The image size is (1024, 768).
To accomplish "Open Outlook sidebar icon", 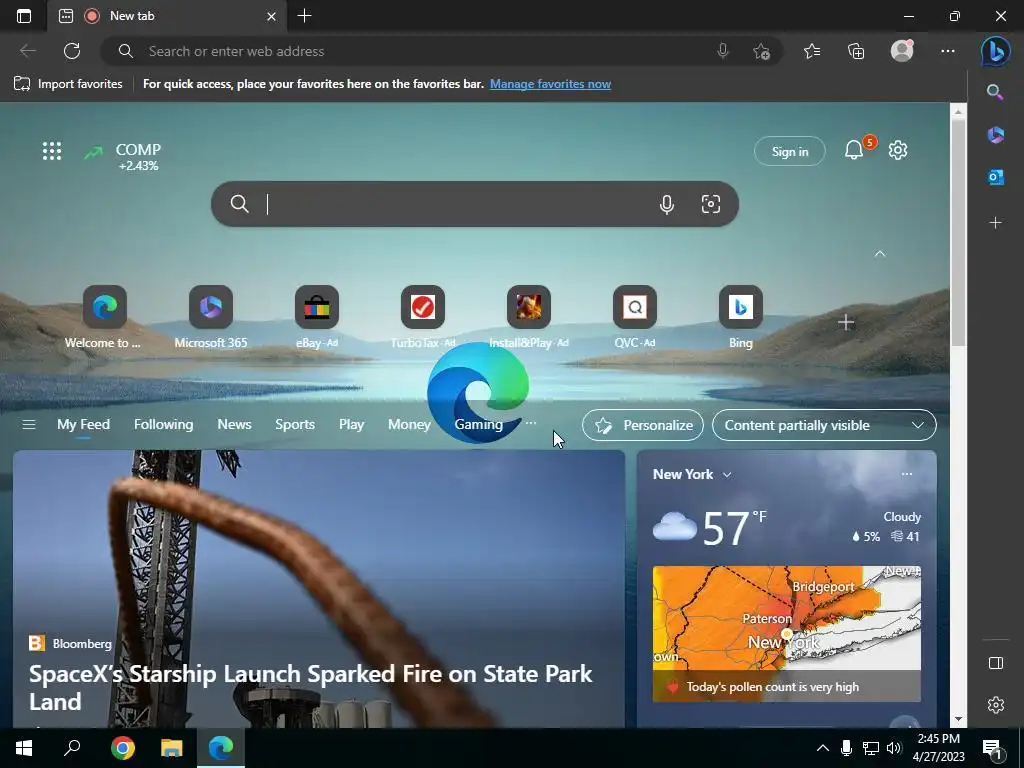I will click(x=995, y=177).
